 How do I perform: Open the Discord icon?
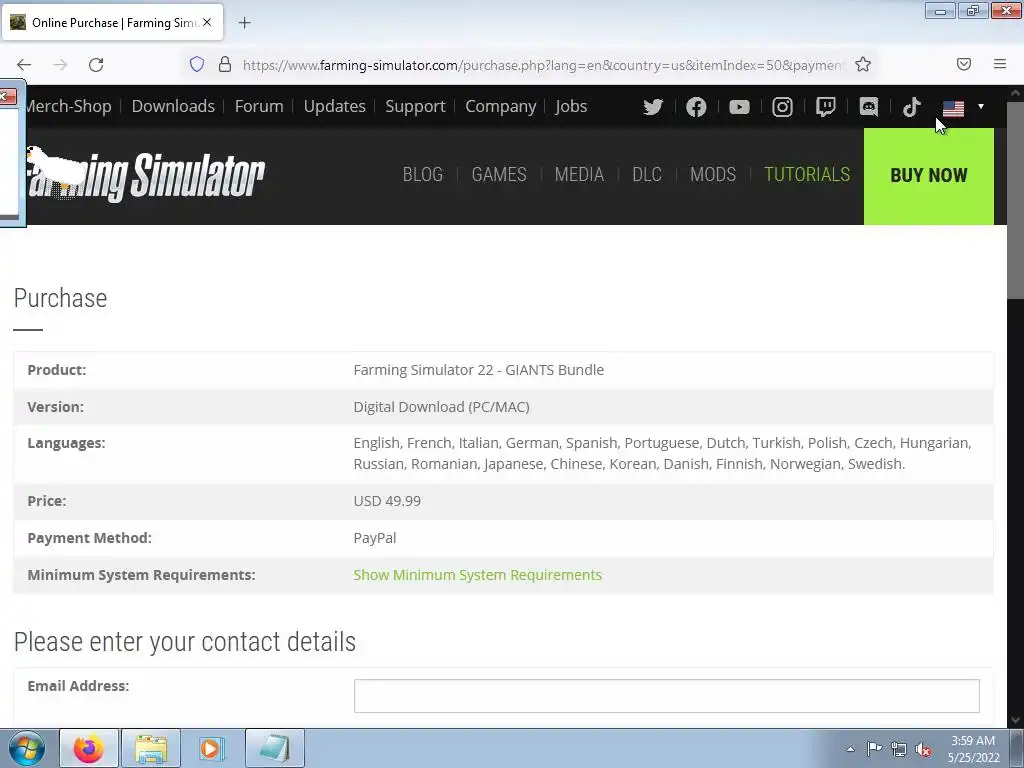869,106
